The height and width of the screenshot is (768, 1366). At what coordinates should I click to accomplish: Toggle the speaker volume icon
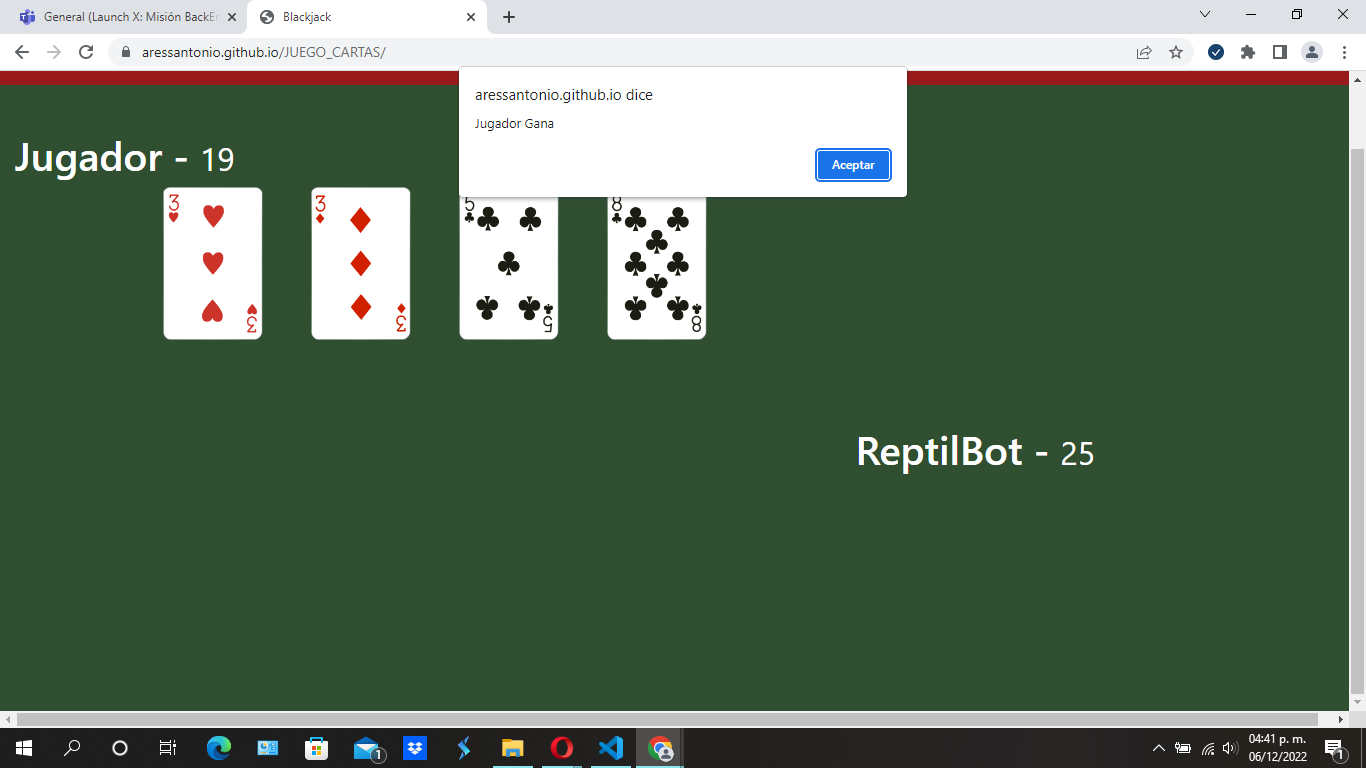click(x=1228, y=747)
